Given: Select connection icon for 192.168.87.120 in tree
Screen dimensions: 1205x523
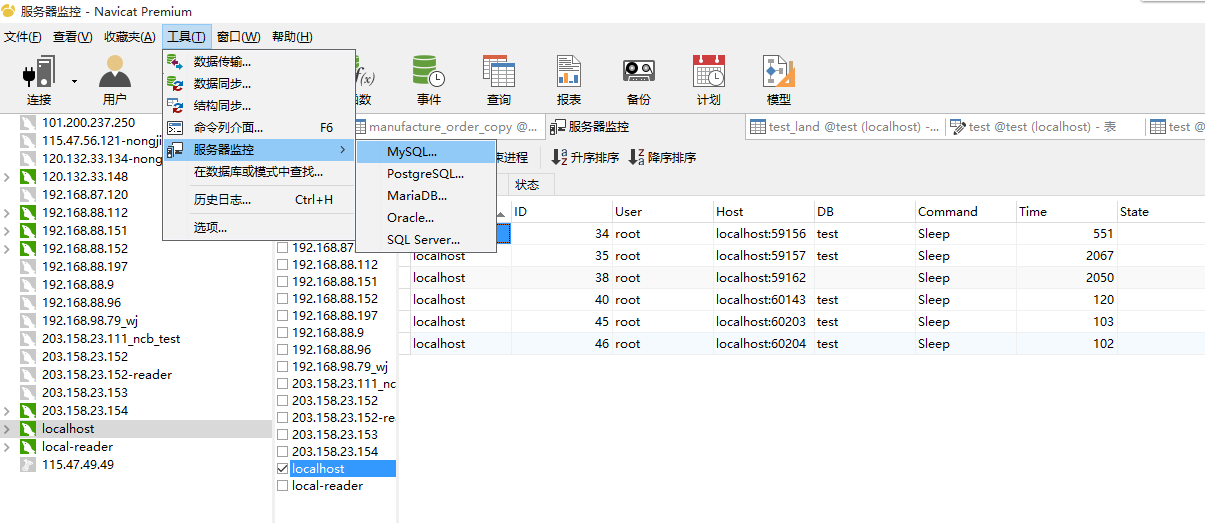Looking at the screenshot, I should (x=28, y=195).
